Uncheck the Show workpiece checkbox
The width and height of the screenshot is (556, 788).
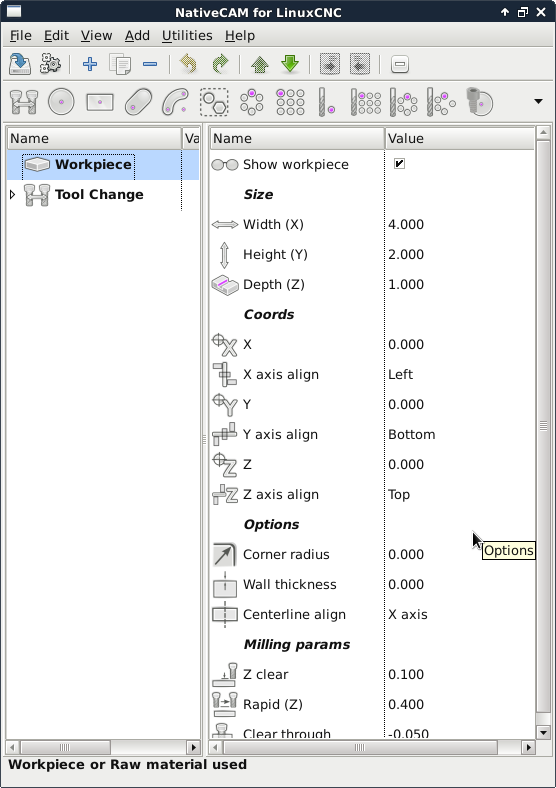pyautogui.click(x=399, y=164)
